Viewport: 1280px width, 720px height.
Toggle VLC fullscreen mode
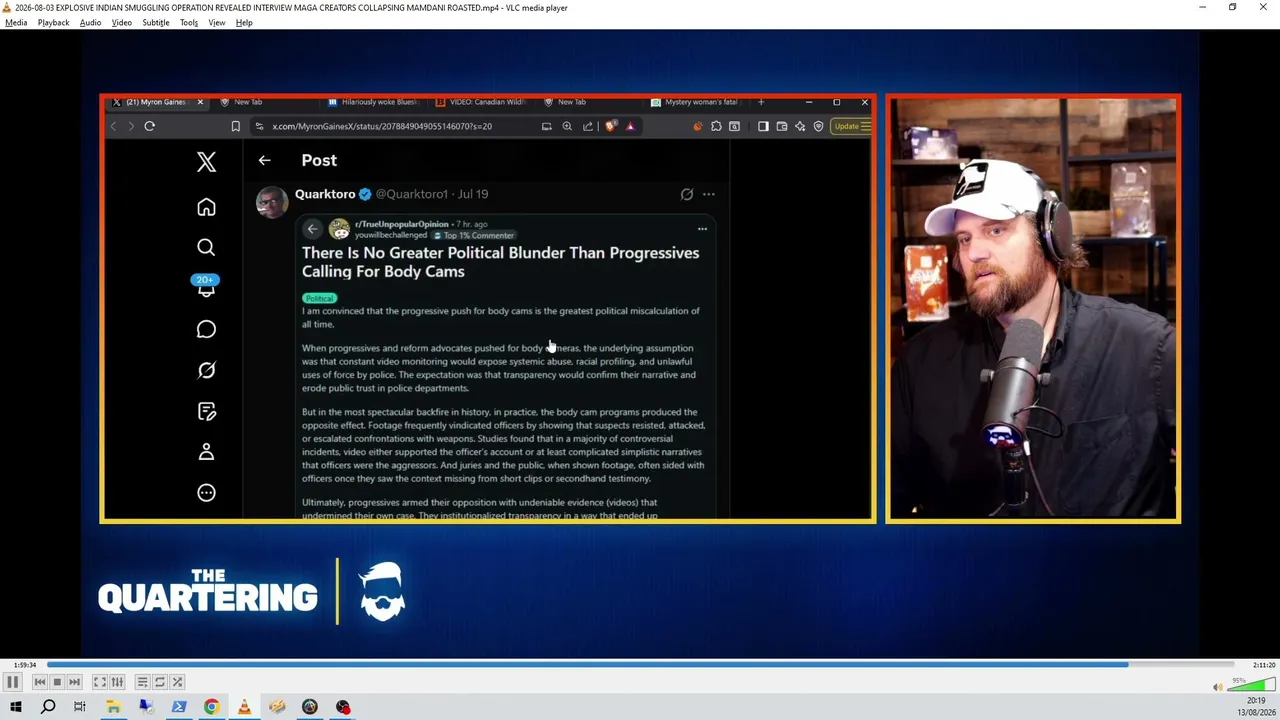click(100, 682)
